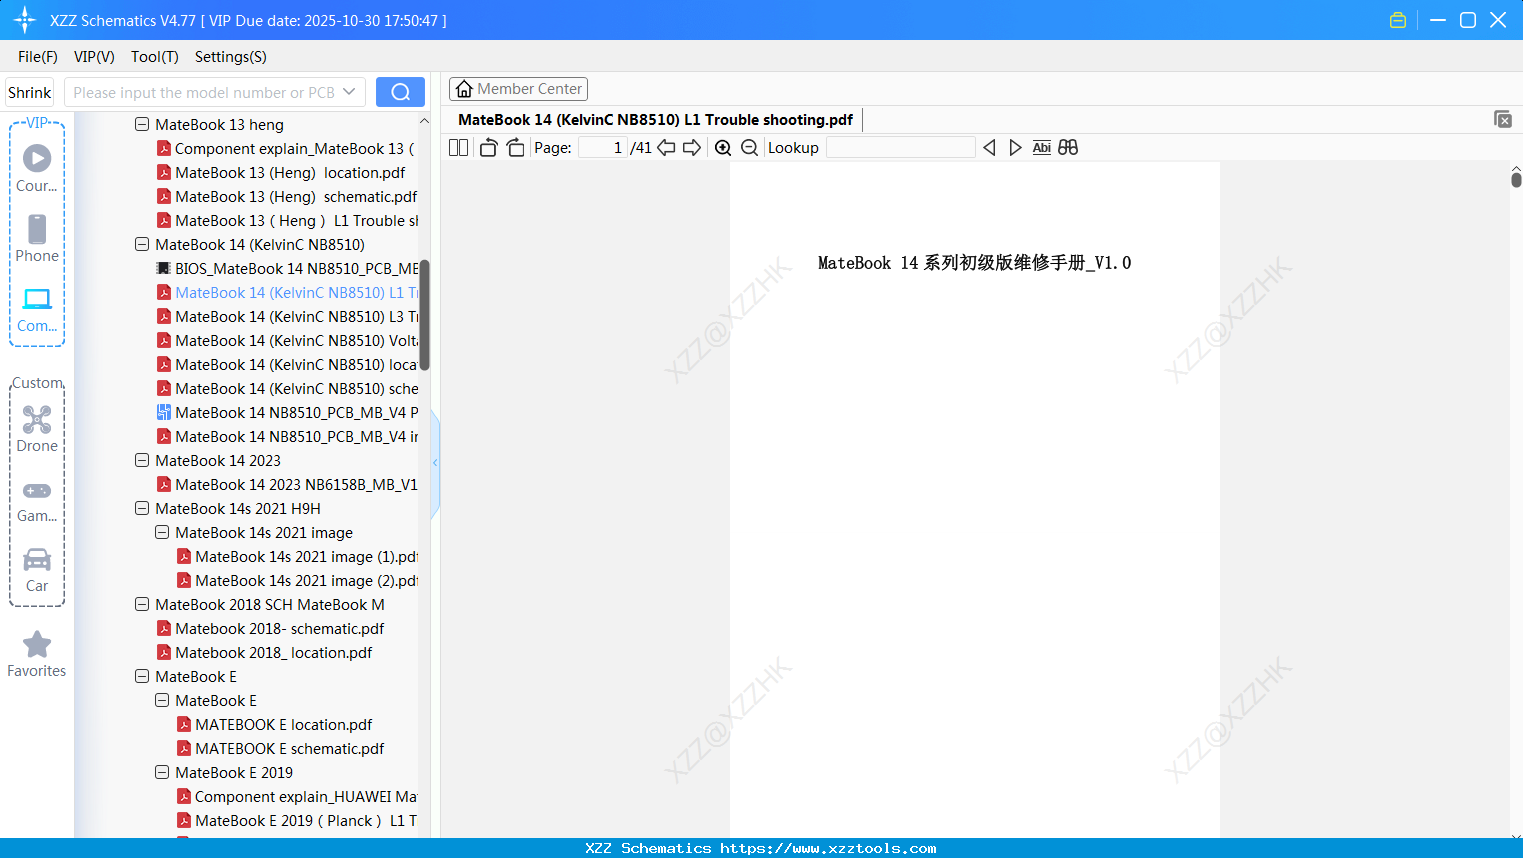Zoom out of the PDF document
This screenshot has height=858, width=1523.
click(x=749, y=148)
